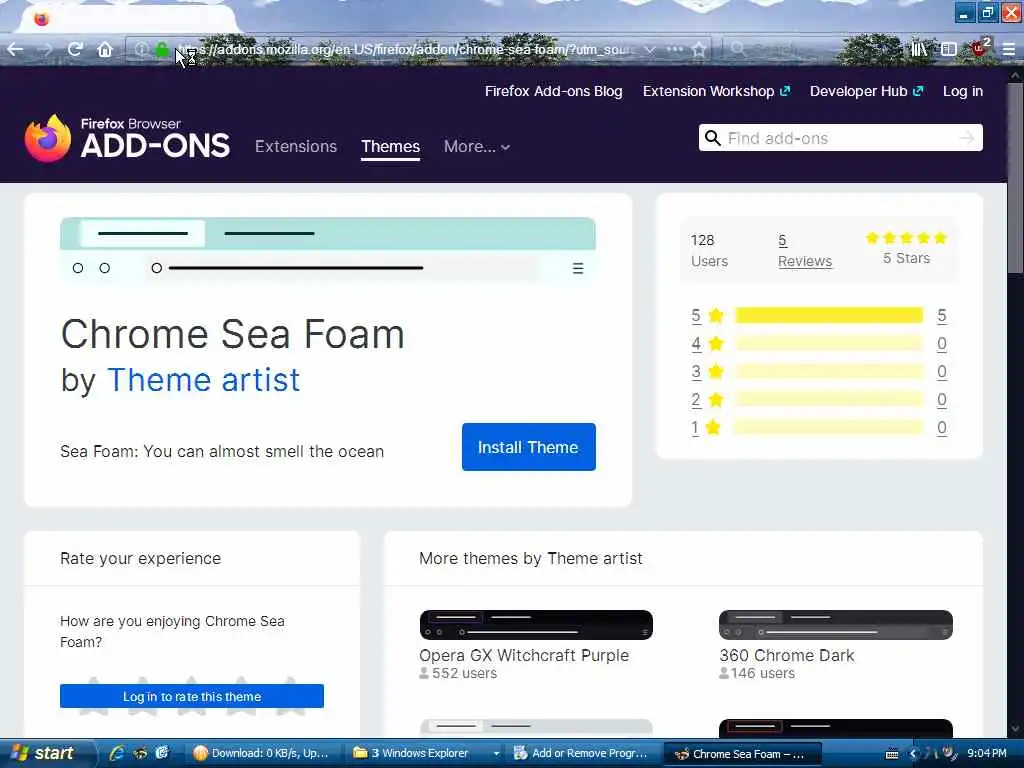Viewport: 1024px width, 768px height.
Task: Click the 360 Chrome Dark preview image
Action: [x=836, y=625]
